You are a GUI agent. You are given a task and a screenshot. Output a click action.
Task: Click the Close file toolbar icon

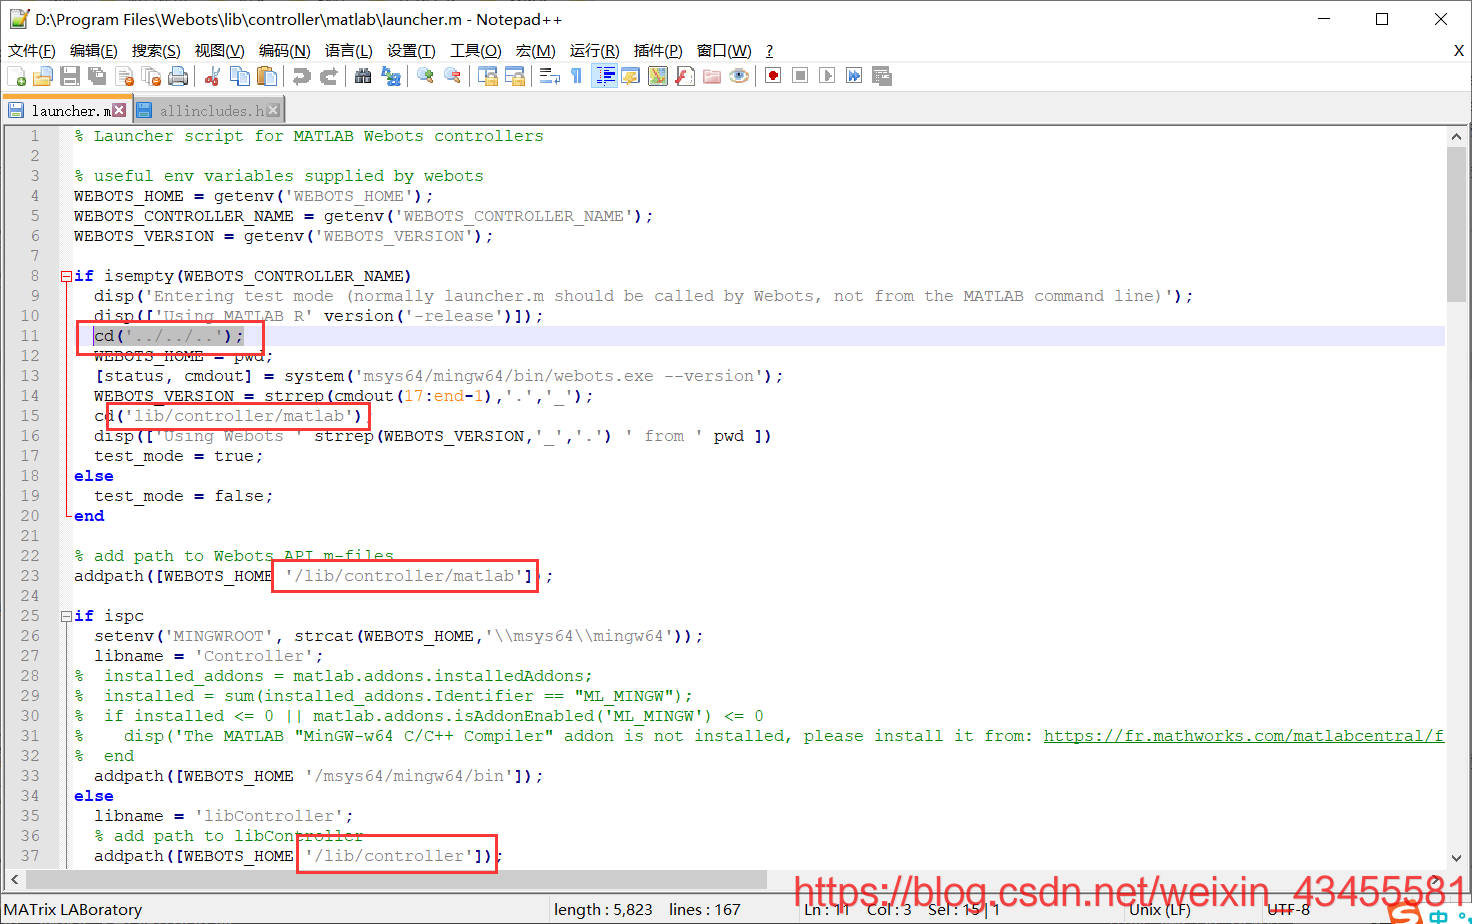click(125, 76)
